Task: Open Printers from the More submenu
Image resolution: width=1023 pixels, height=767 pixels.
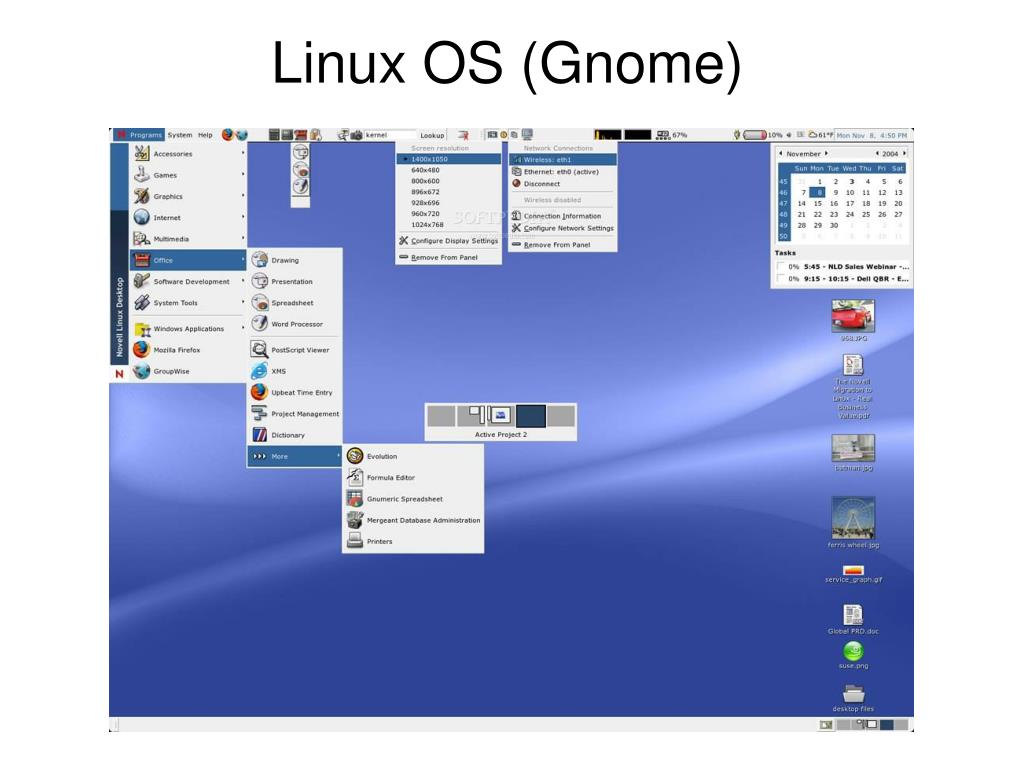Action: click(x=413, y=541)
